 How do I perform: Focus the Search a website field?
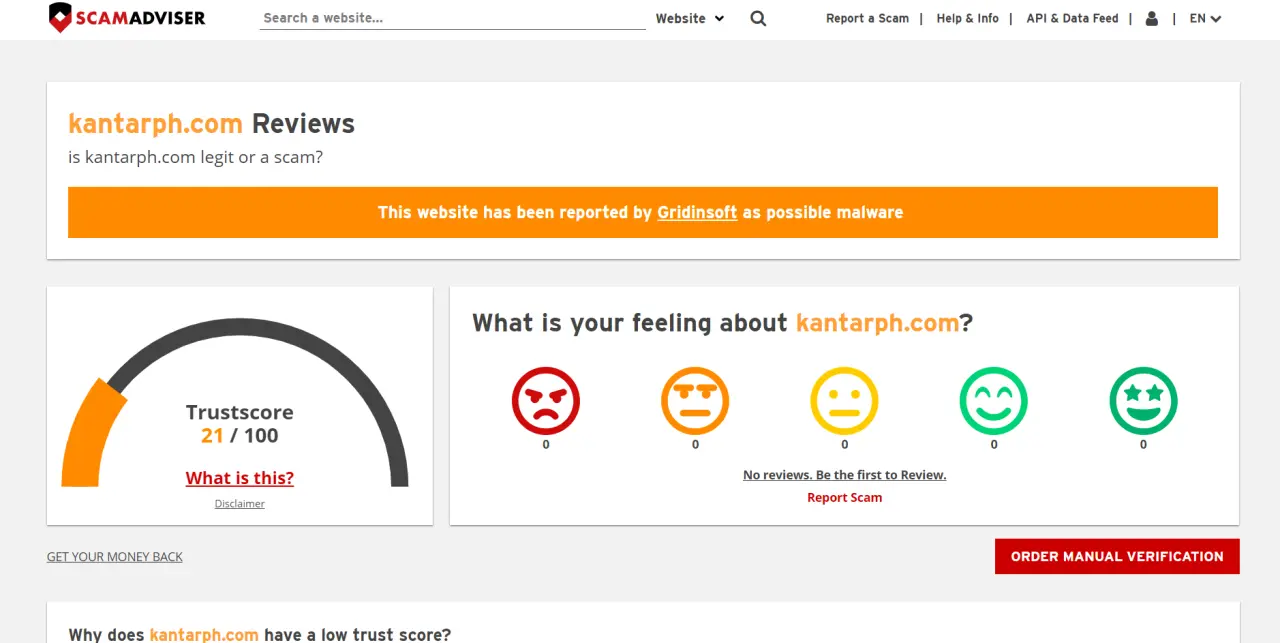click(452, 18)
